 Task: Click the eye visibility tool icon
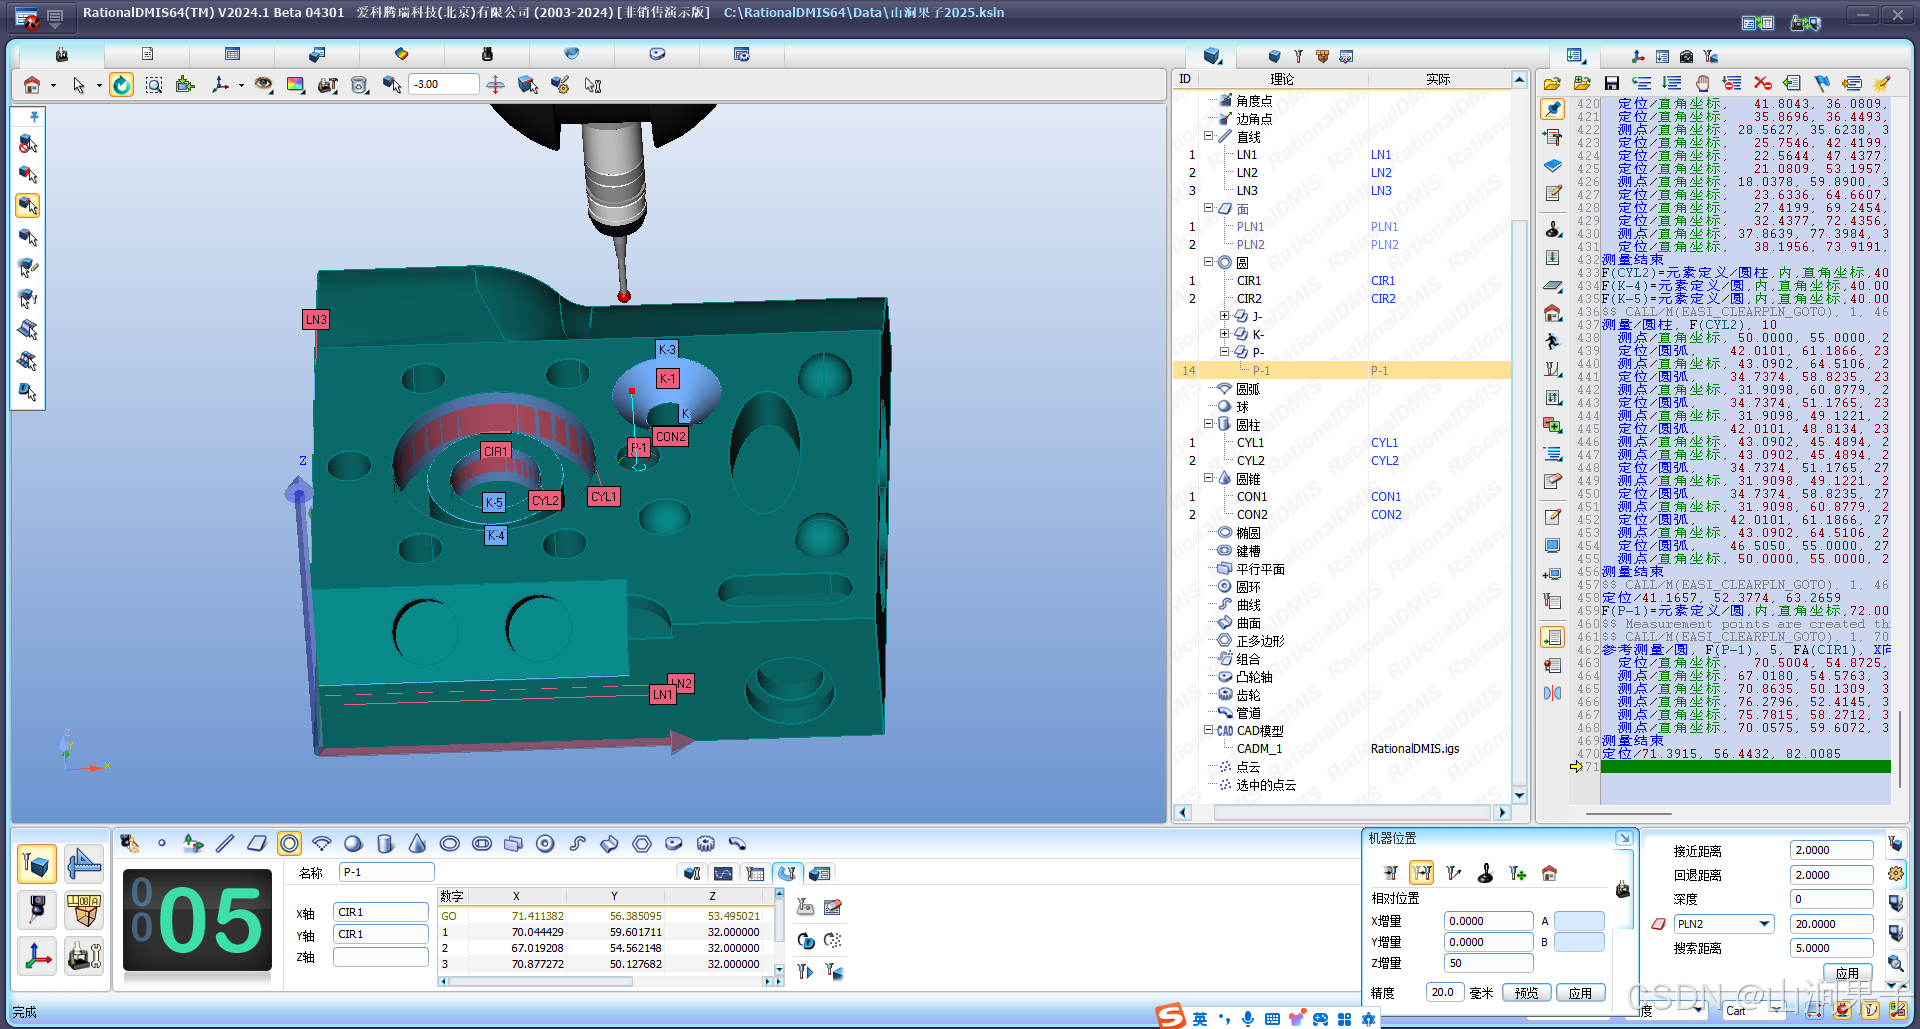coord(263,85)
